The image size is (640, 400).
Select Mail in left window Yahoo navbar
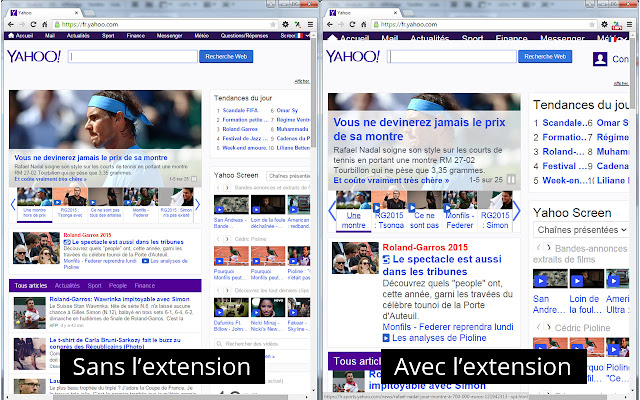[50, 36]
